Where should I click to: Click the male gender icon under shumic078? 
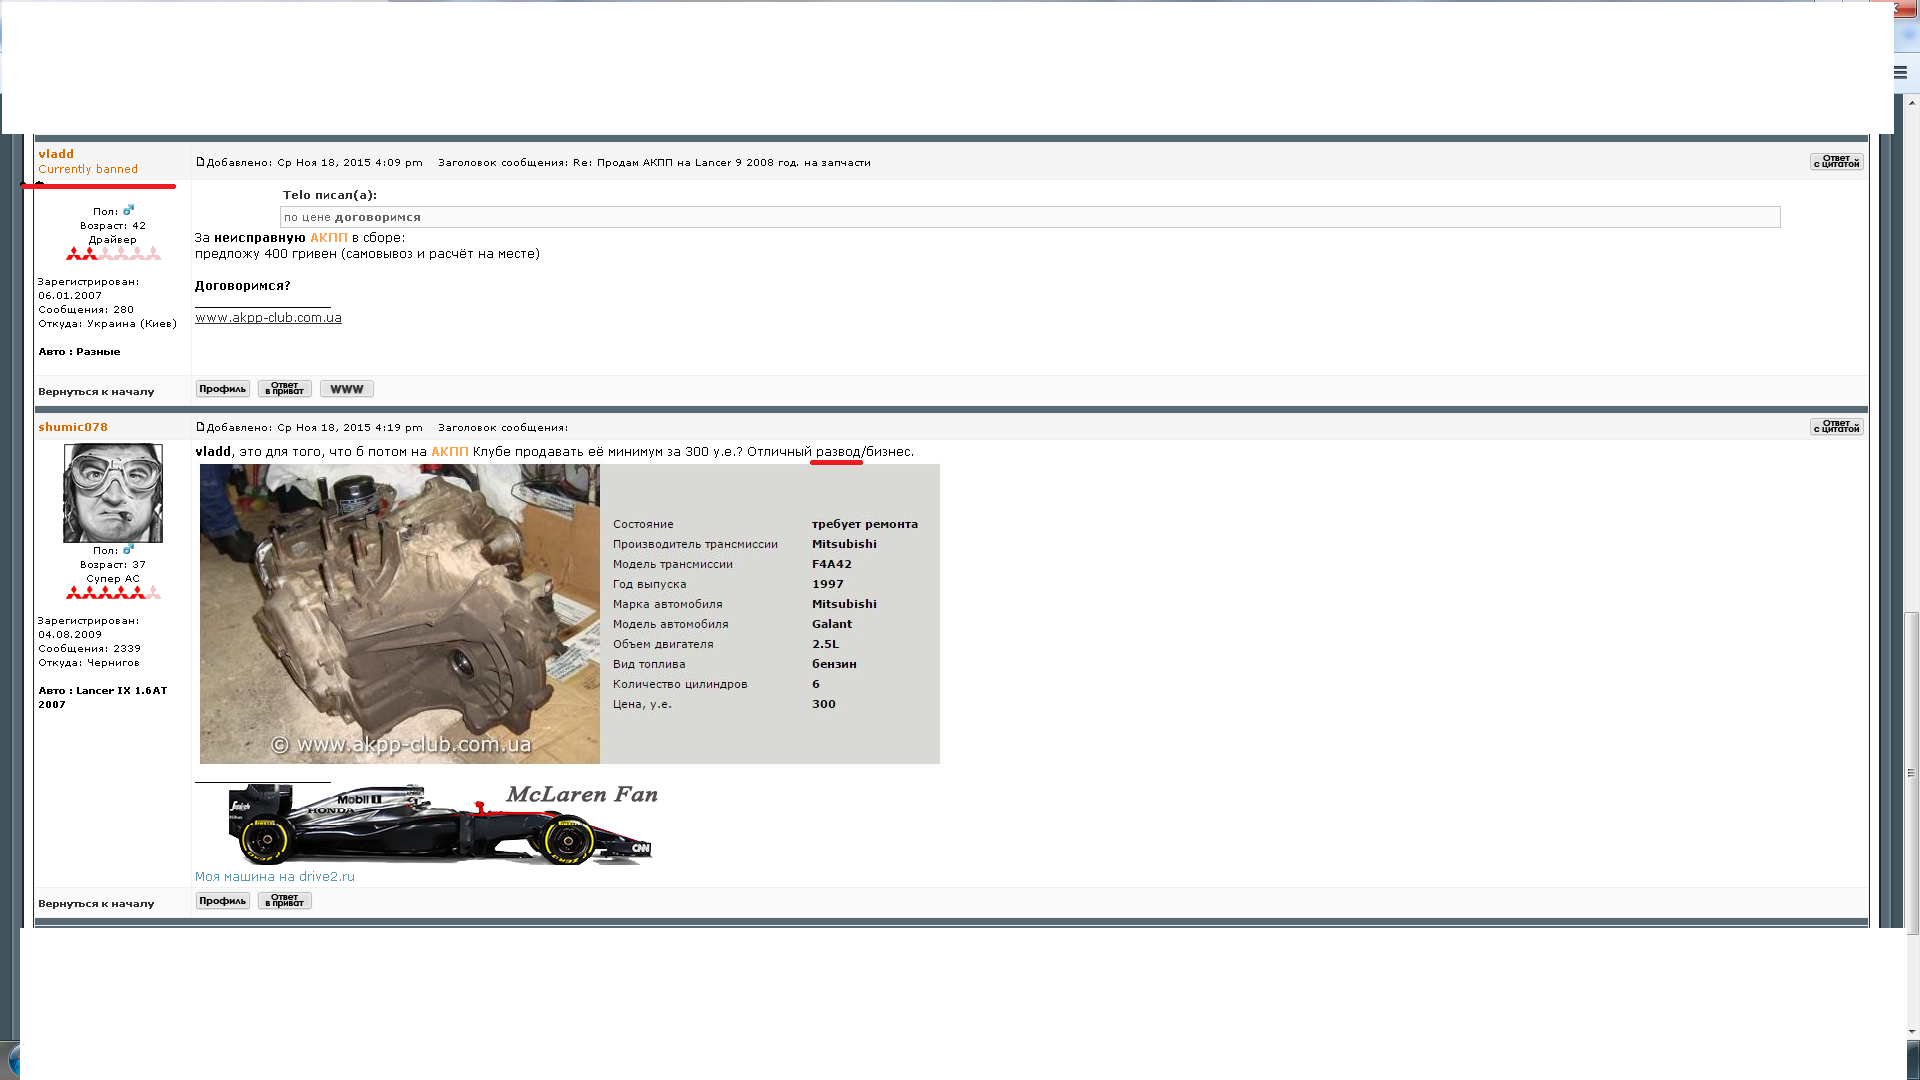coord(128,550)
